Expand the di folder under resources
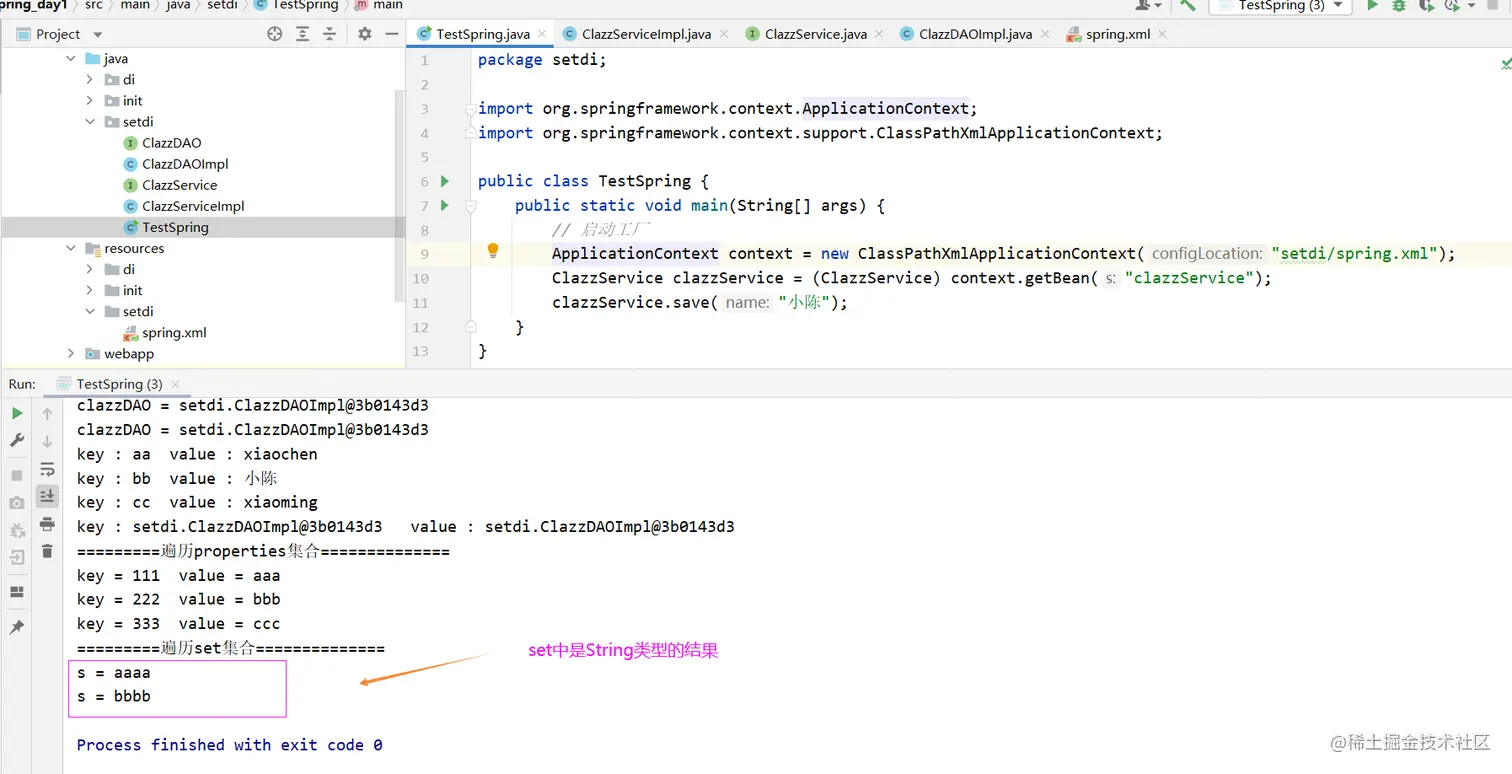 (x=90, y=269)
